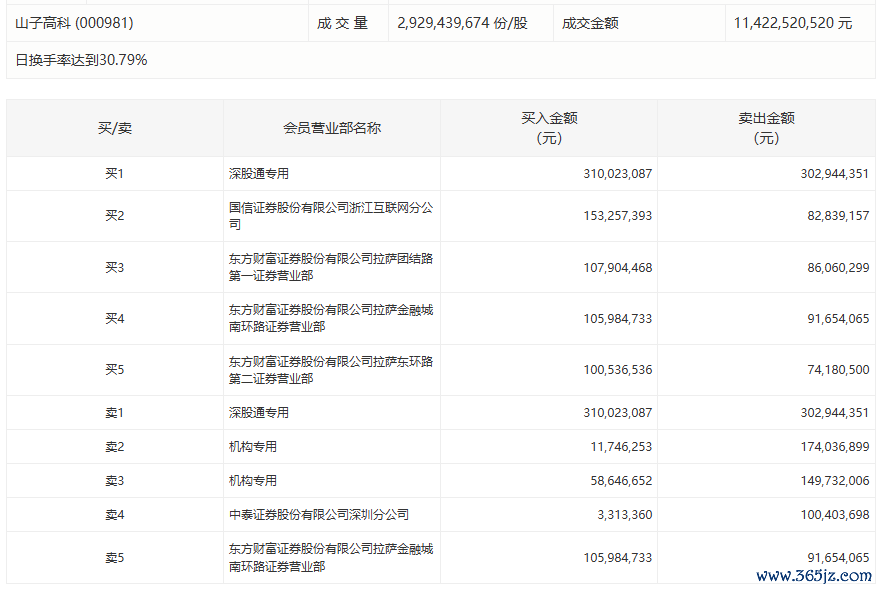Select buy amount 100,536,536
Viewport: 879px width, 591px height.
(618, 370)
